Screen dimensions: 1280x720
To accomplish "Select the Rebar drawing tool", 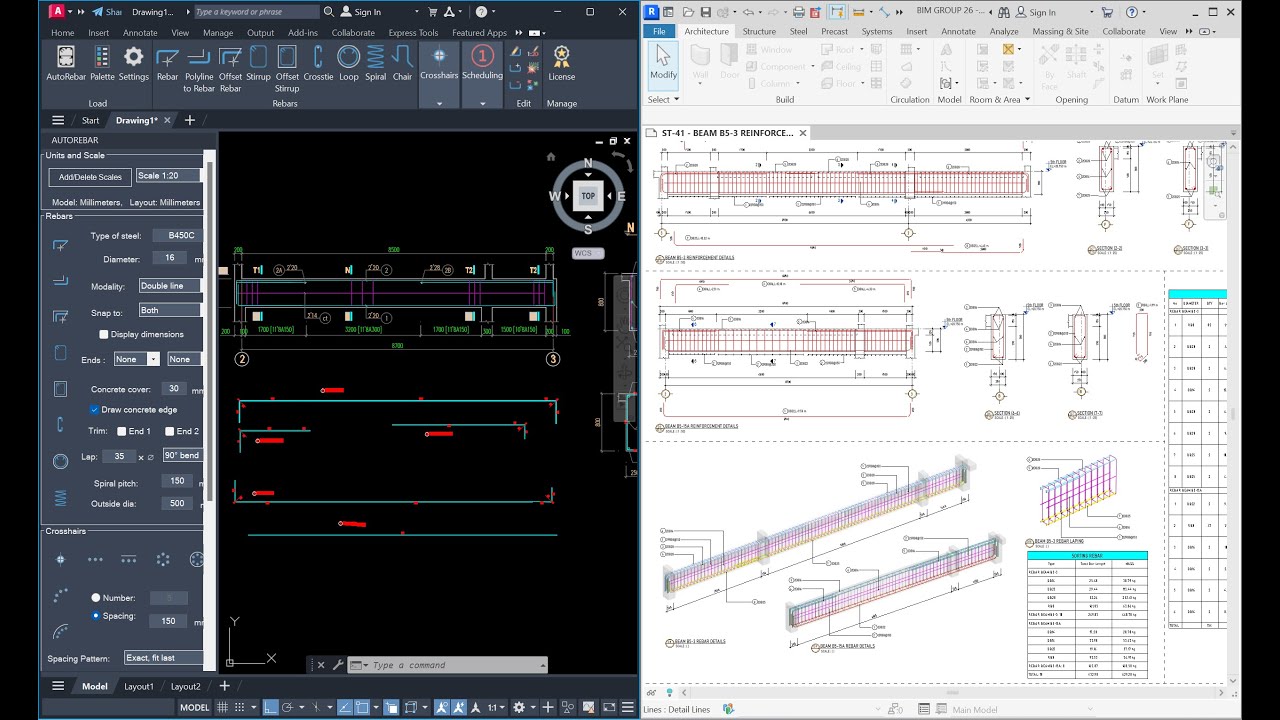I will point(167,63).
